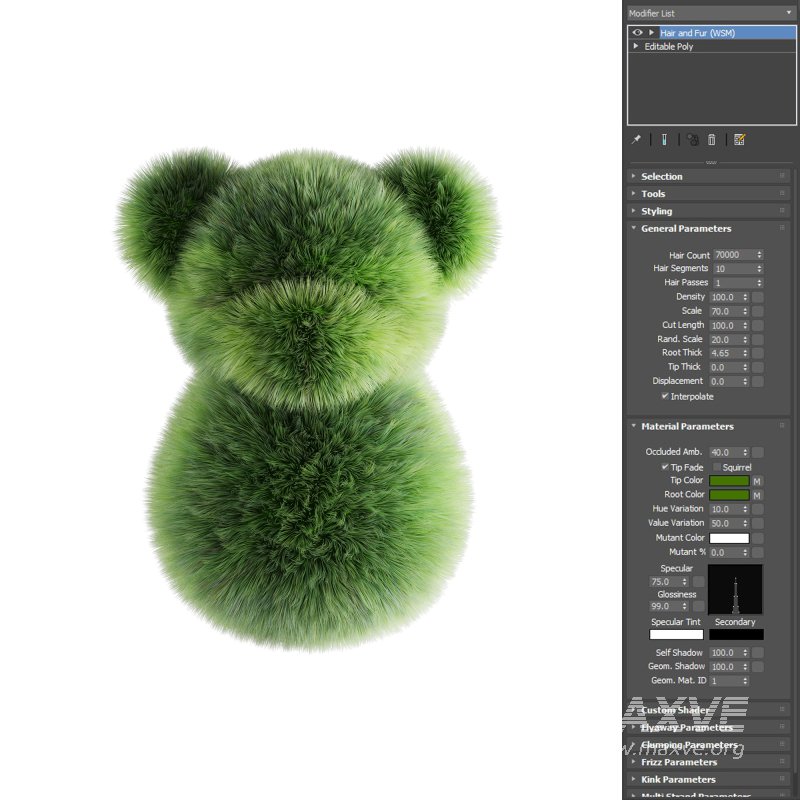800x800 pixels.
Task: Select the Pin Stack icon
Action: [637, 139]
